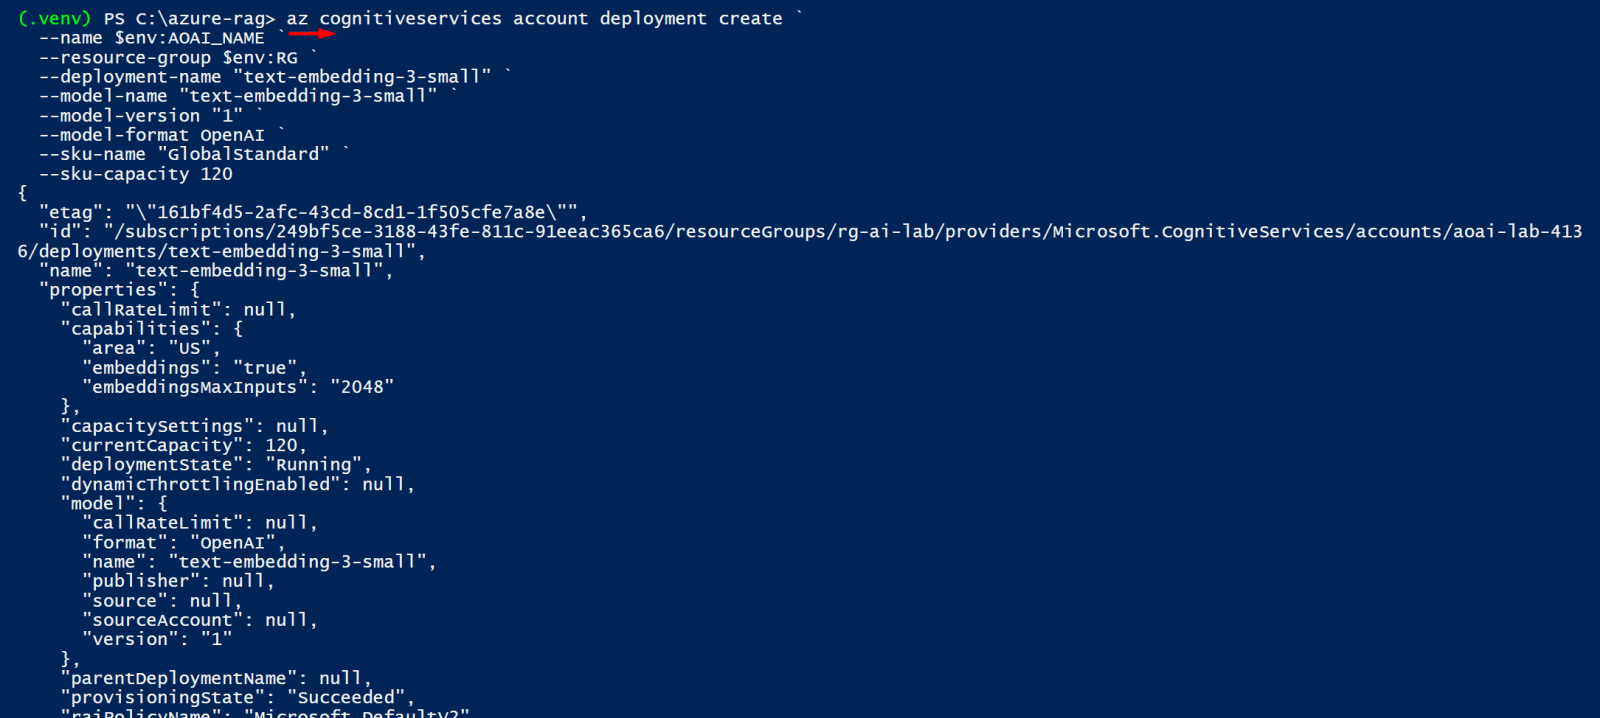Click the "embeddingsMaxInputs": "2048" line
Screen dimensions: 1600x718
tap(238, 387)
